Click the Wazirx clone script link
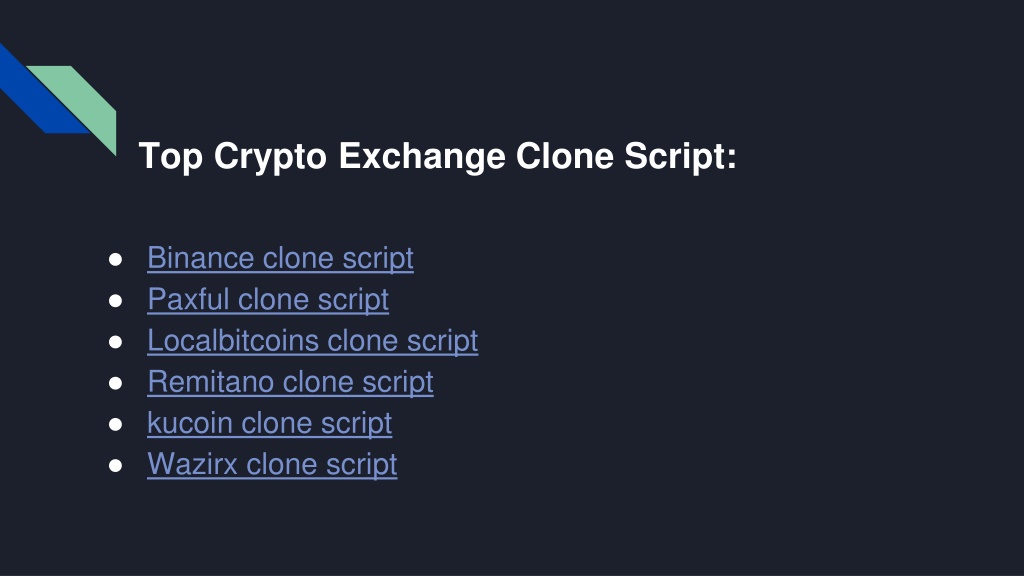1024x576 pixels. 272,464
